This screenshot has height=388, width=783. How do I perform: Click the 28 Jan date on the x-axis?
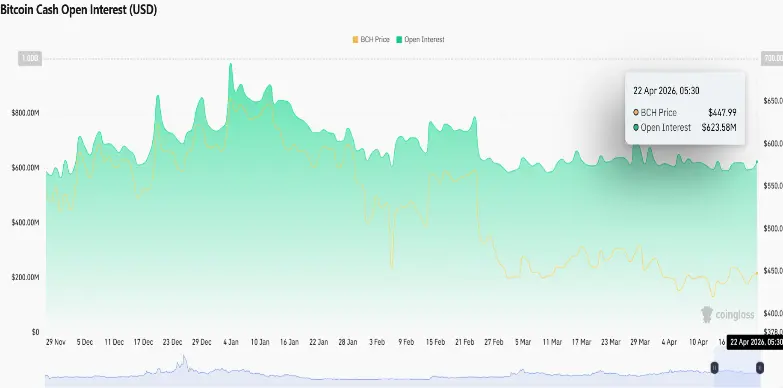(x=348, y=342)
